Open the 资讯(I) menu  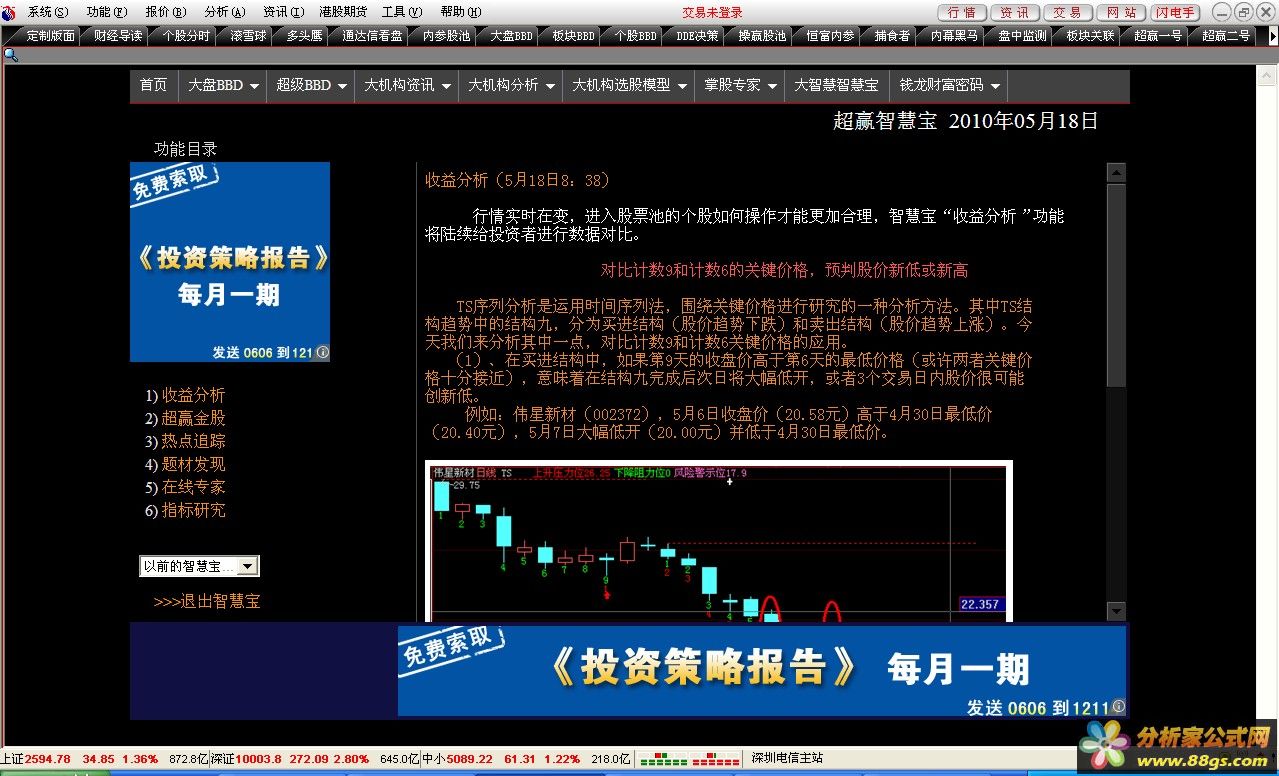pos(284,12)
